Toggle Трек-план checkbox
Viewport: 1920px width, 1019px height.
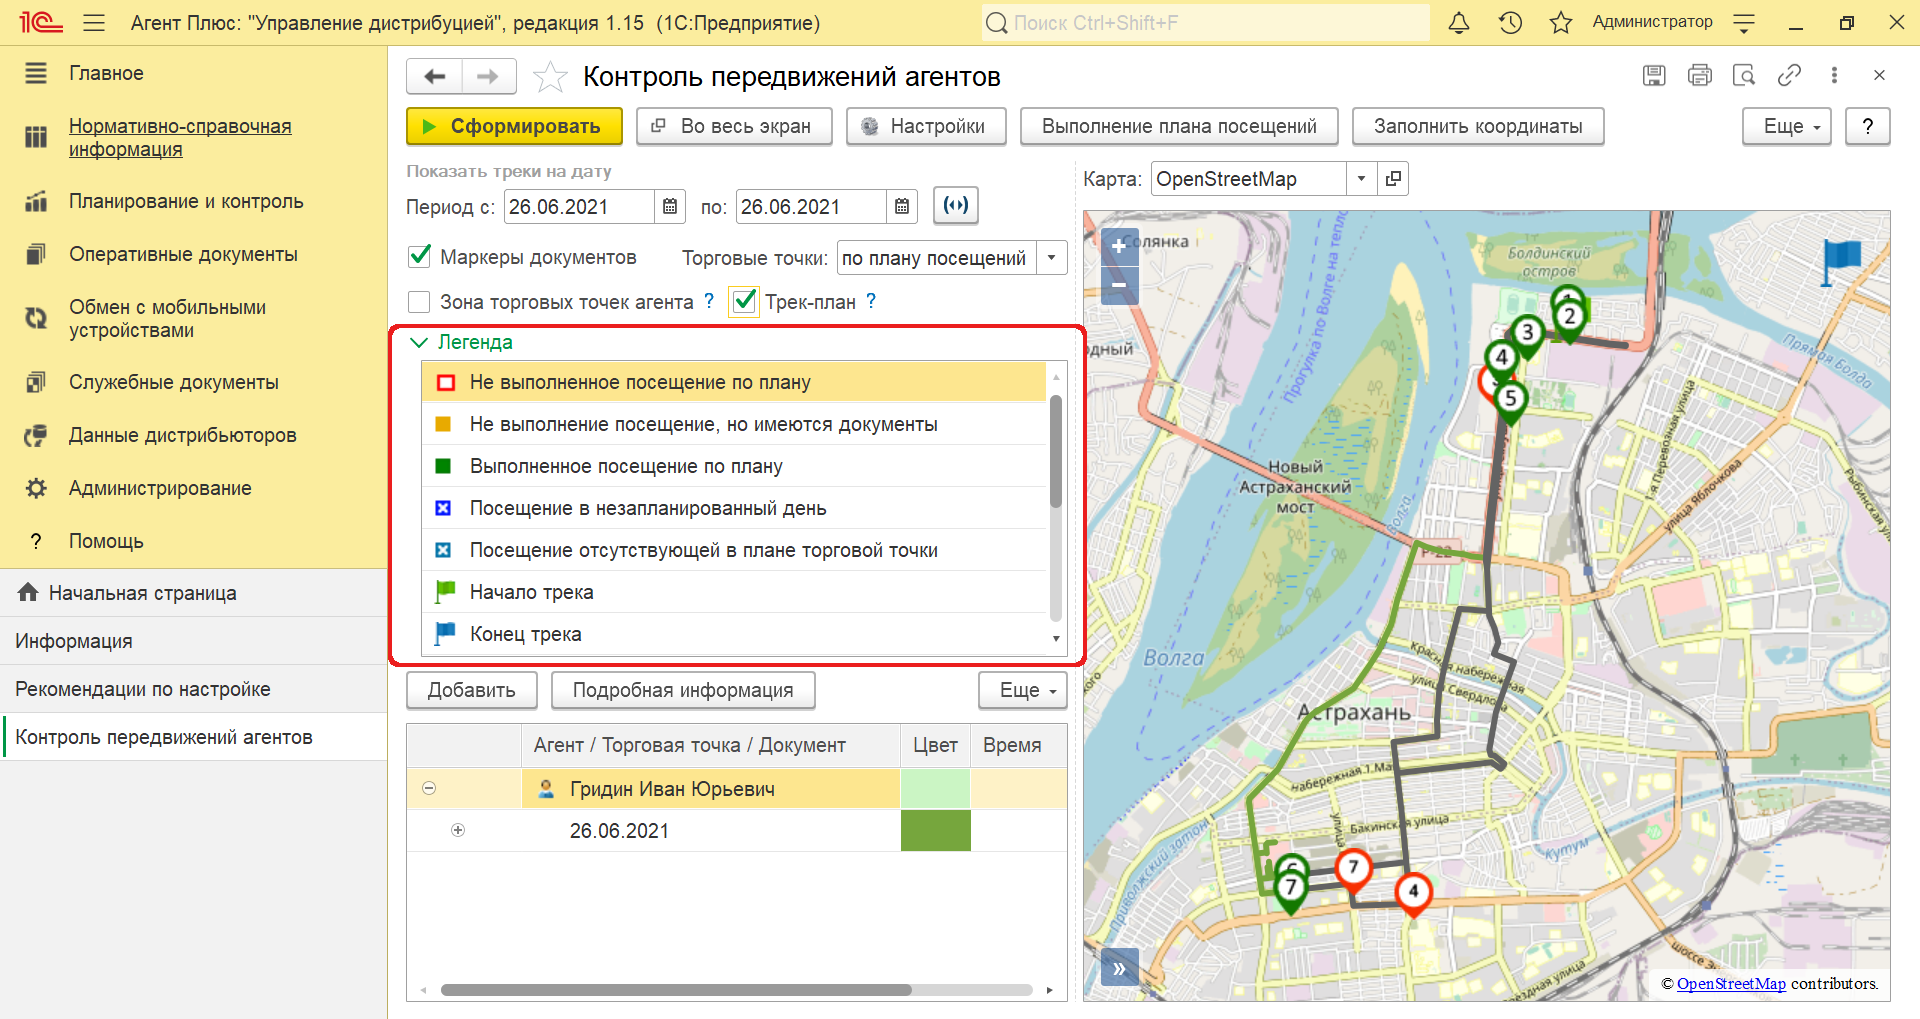pyautogui.click(x=744, y=301)
